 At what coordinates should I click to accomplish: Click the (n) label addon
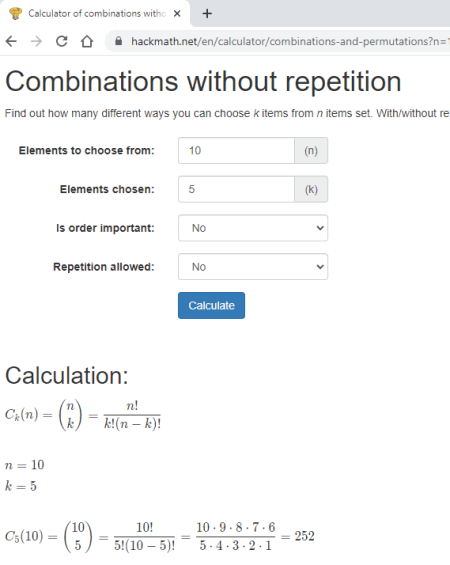(311, 151)
